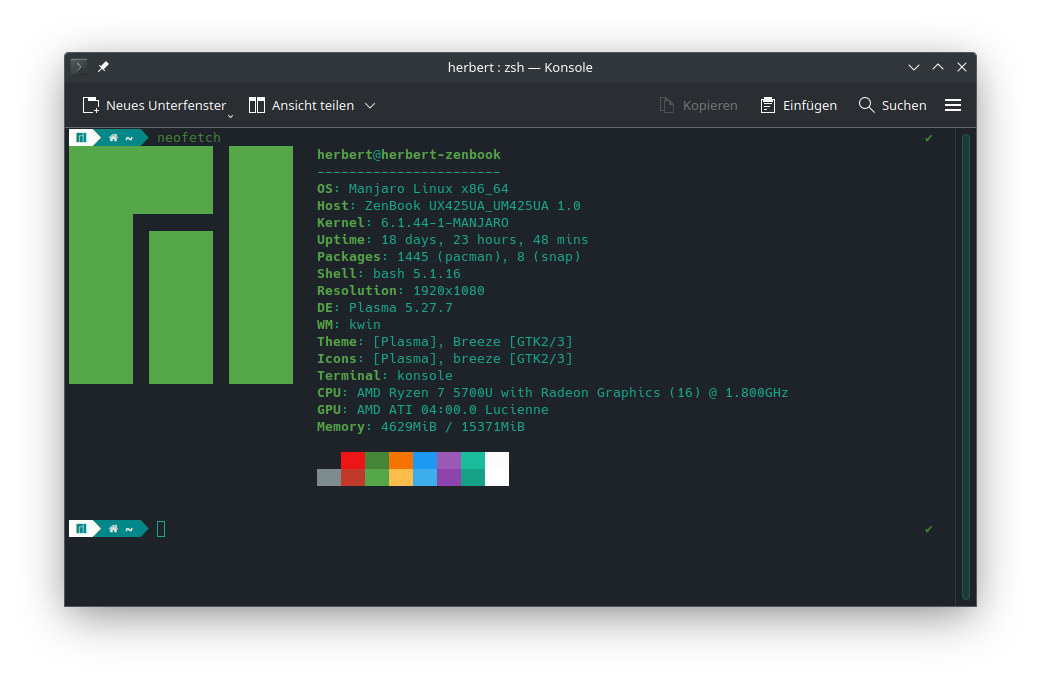This screenshot has height=683, width=1041.
Task: Click the Kopieren copy icon
Action: coord(668,105)
